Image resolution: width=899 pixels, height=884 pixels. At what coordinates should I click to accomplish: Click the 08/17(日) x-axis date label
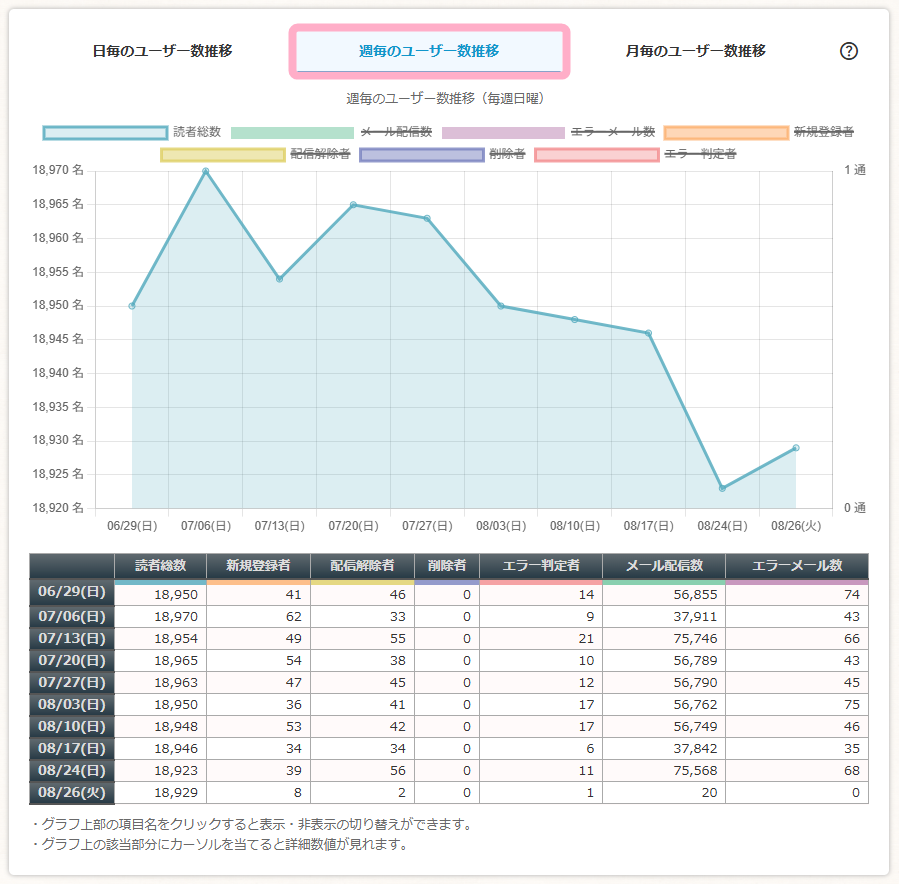point(648,526)
